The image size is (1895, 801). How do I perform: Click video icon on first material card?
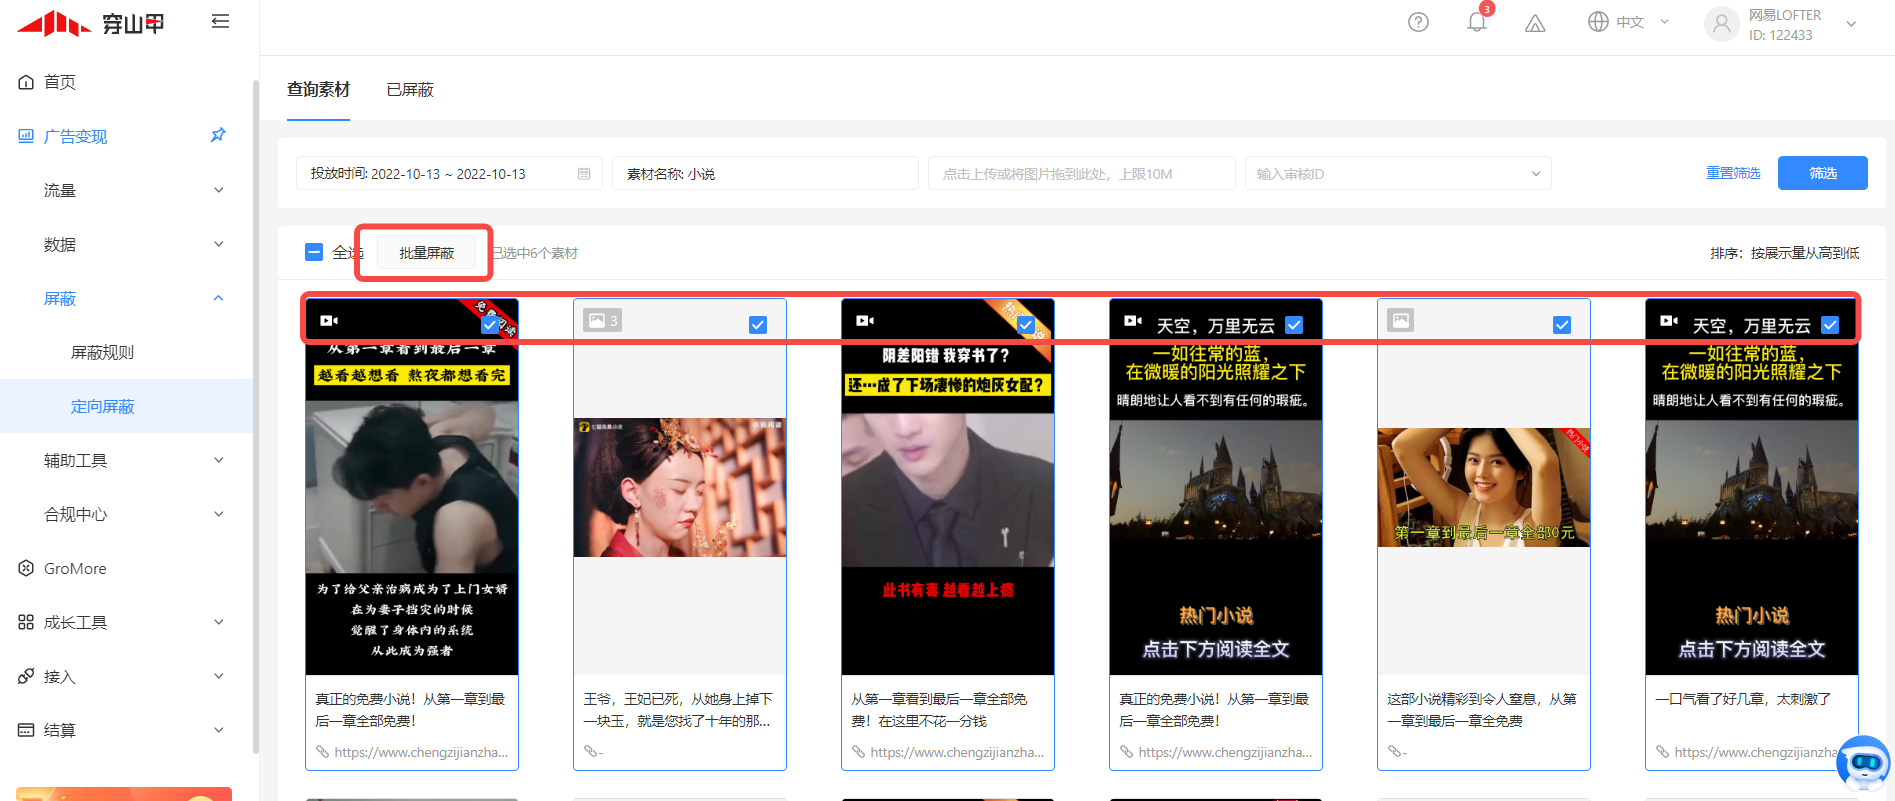[329, 320]
